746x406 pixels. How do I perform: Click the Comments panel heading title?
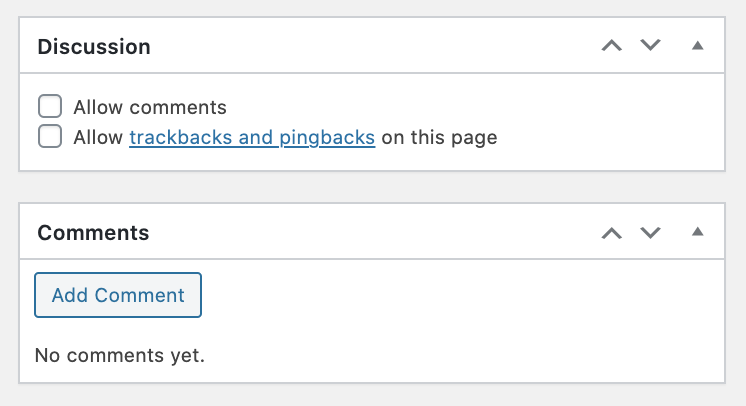(93, 234)
